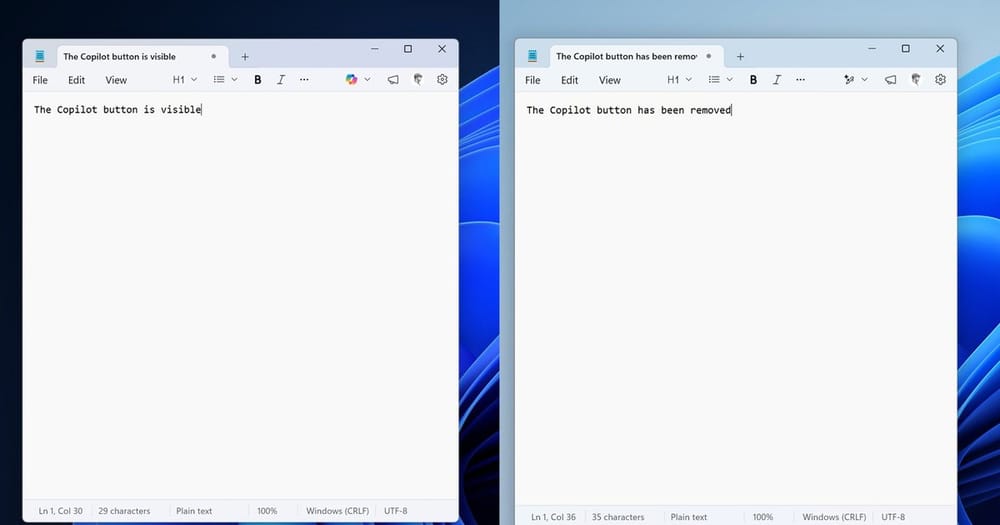This screenshot has width=1000, height=525.
Task: Expand list style chevron in left window
Action: tap(234, 80)
